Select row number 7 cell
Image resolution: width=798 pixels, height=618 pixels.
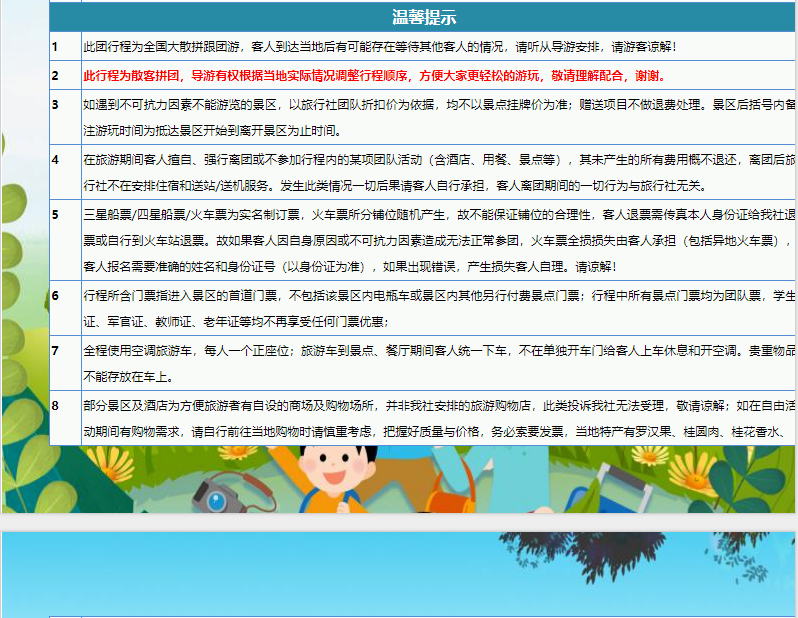pyautogui.click(x=65, y=363)
